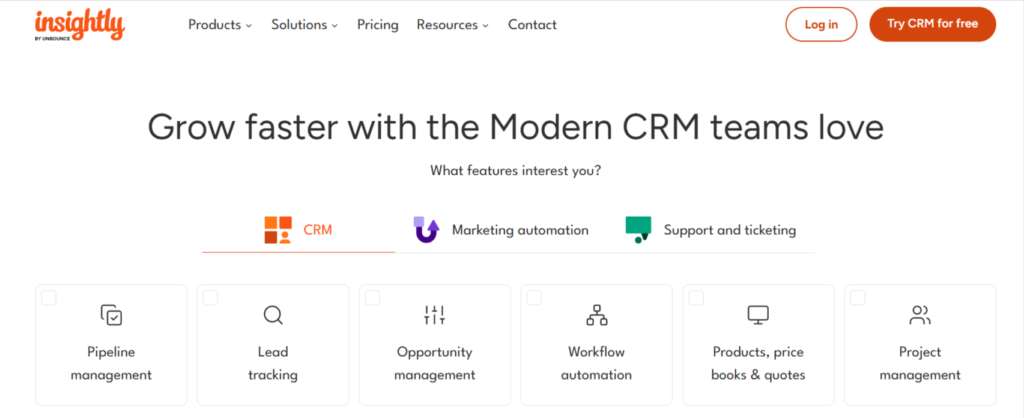Open the Pricing page

pyautogui.click(x=377, y=25)
